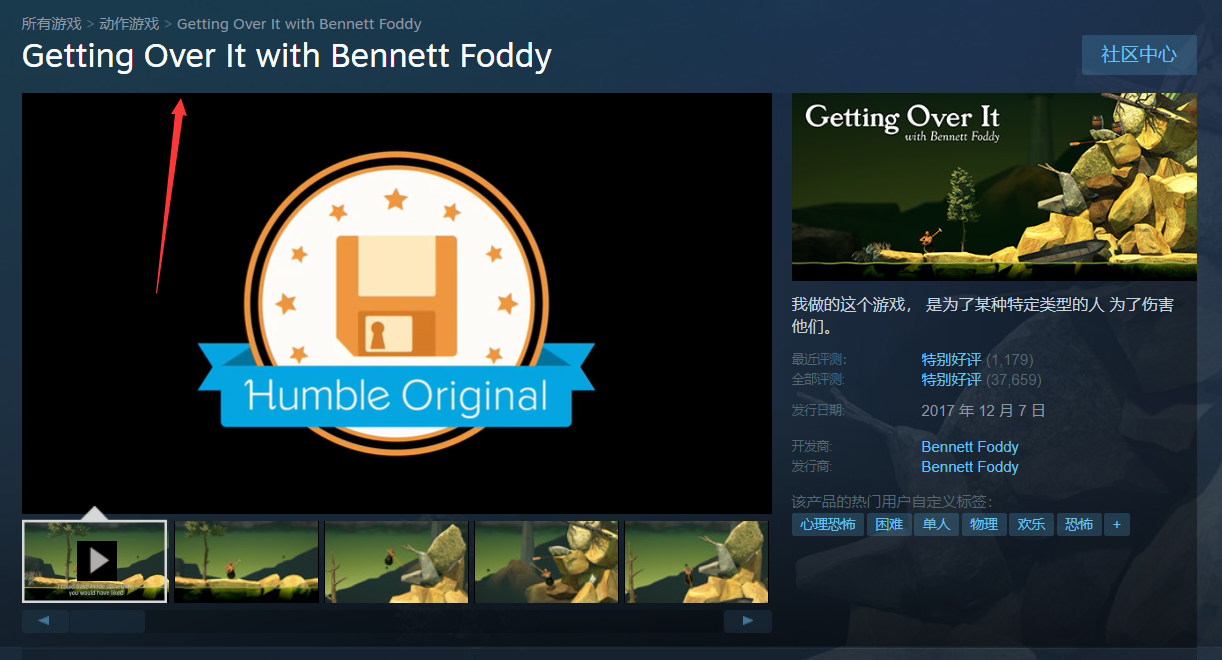Screen dimensions: 1222x660
Task: View recent reviews 特别好评 rating
Action: [x=951, y=360]
